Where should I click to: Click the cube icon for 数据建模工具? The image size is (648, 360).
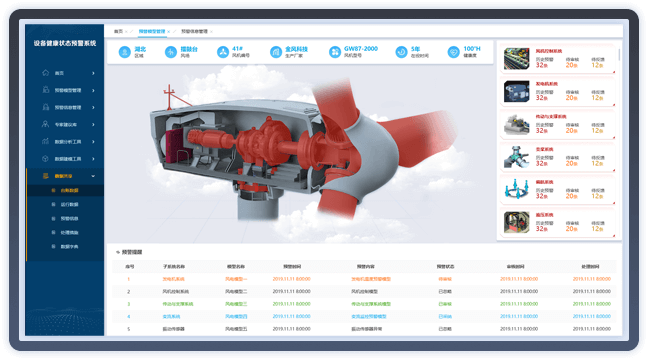[45, 159]
